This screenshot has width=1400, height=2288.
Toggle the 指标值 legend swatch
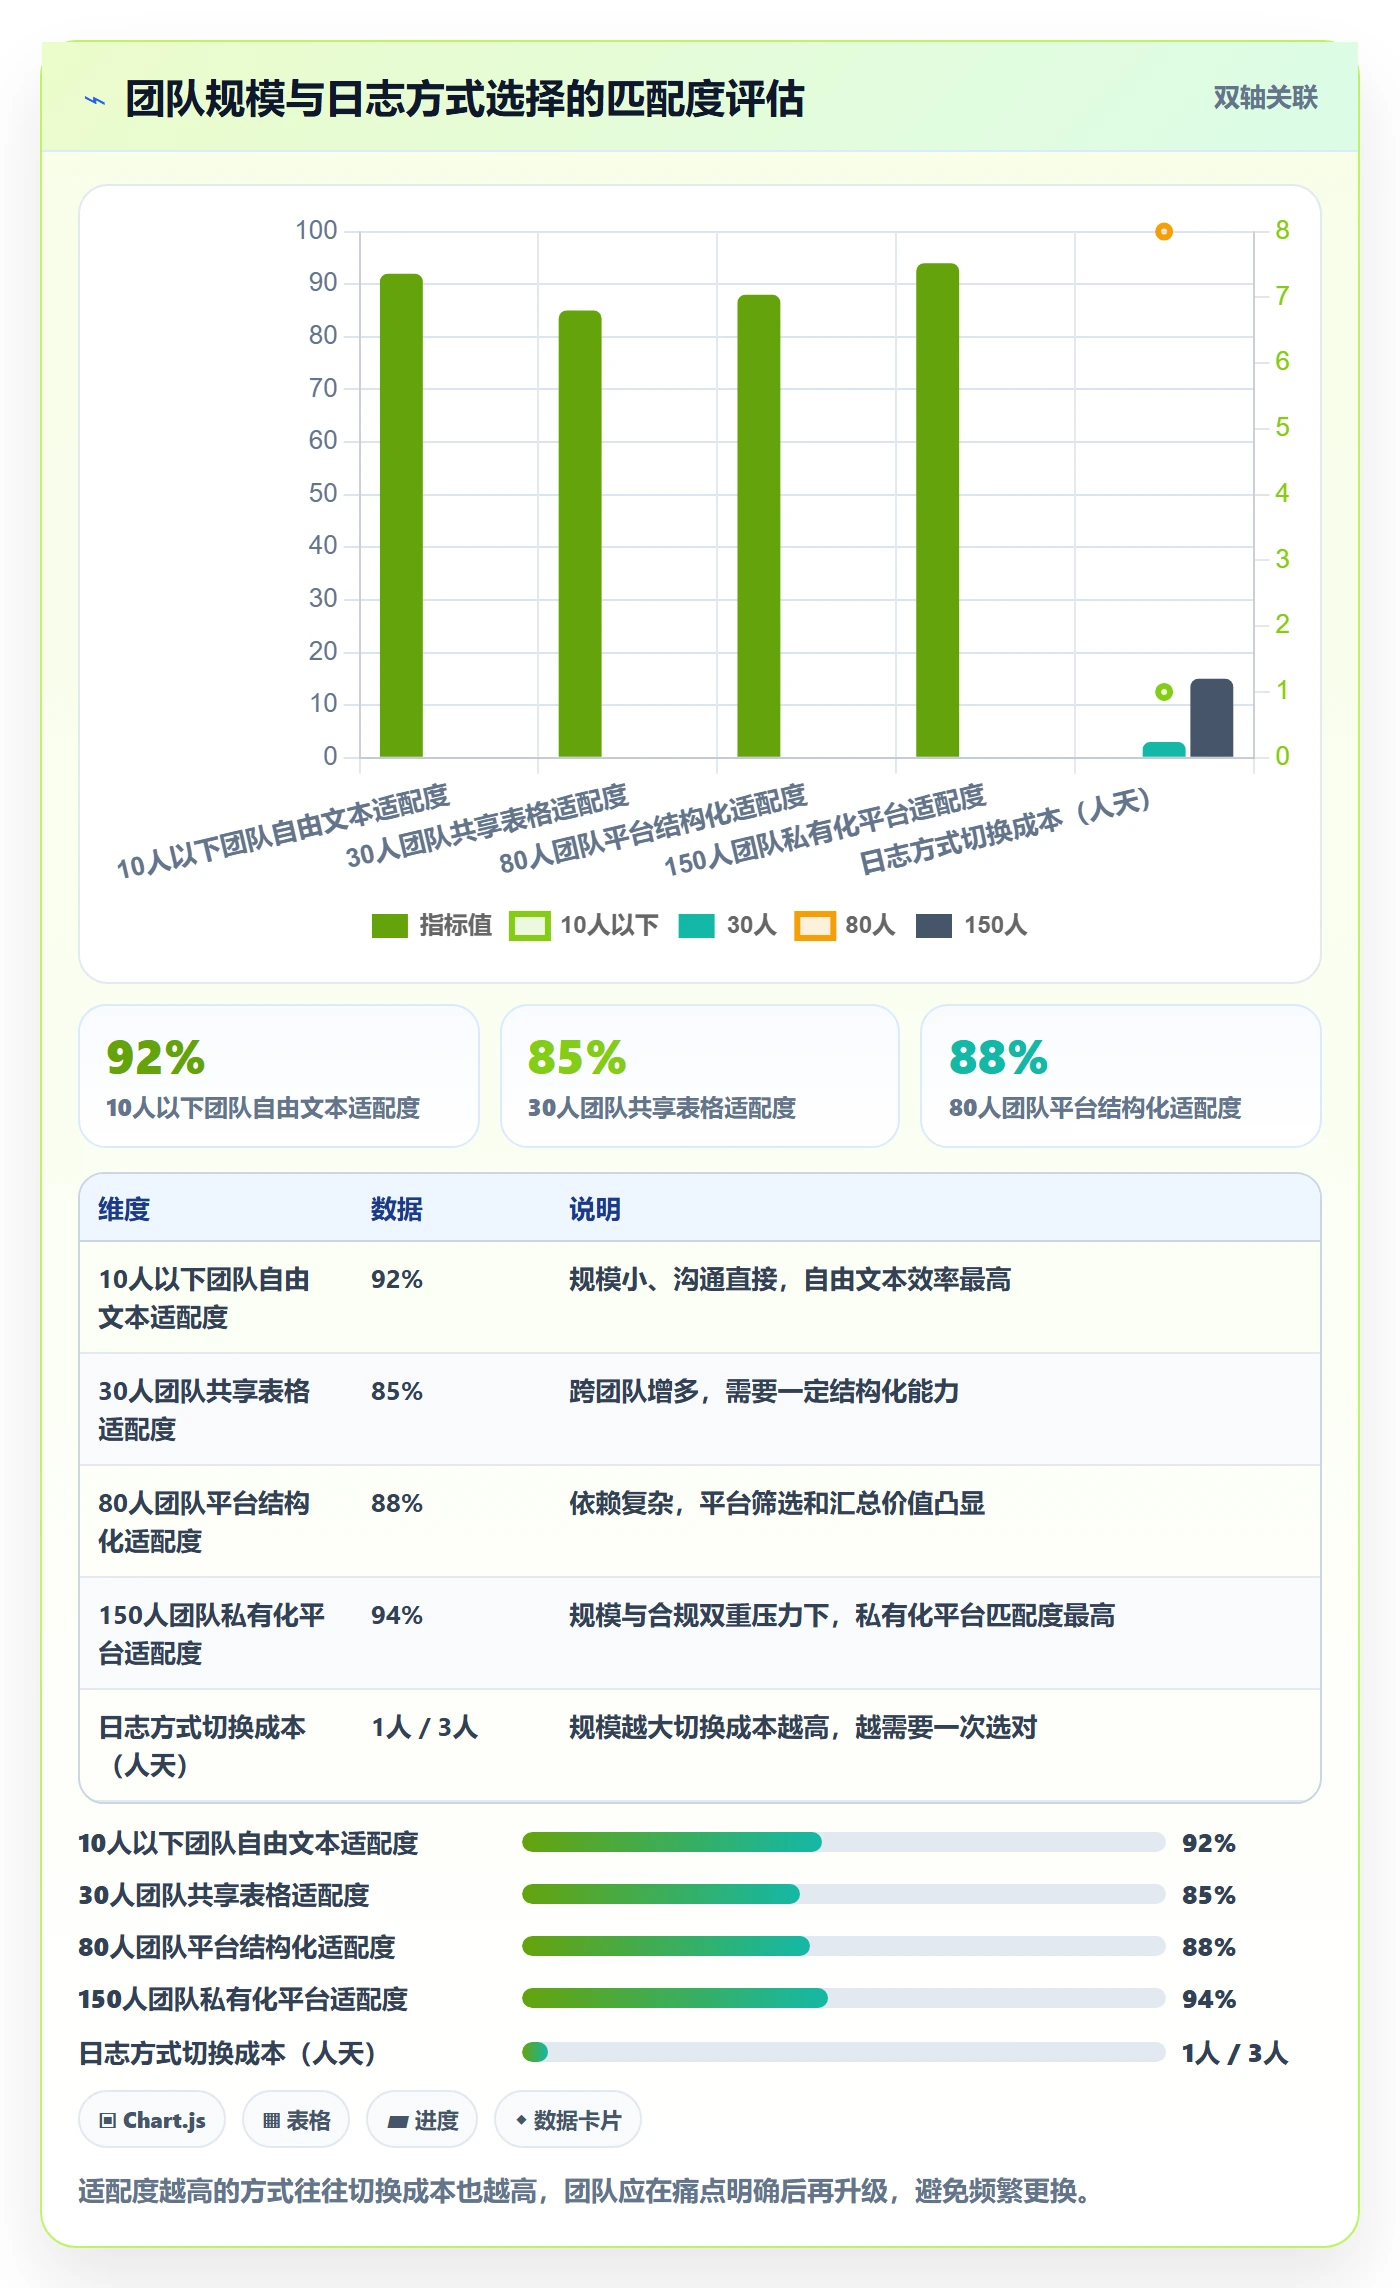(389, 926)
